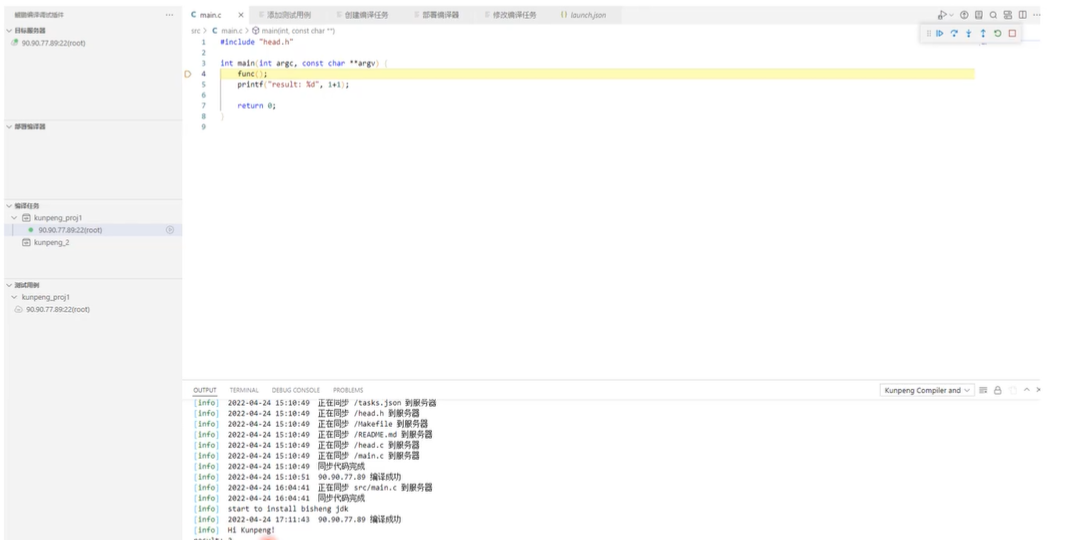Click the debug Continue button
This screenshot has height=540, width=1078.
tap(939, 33)
